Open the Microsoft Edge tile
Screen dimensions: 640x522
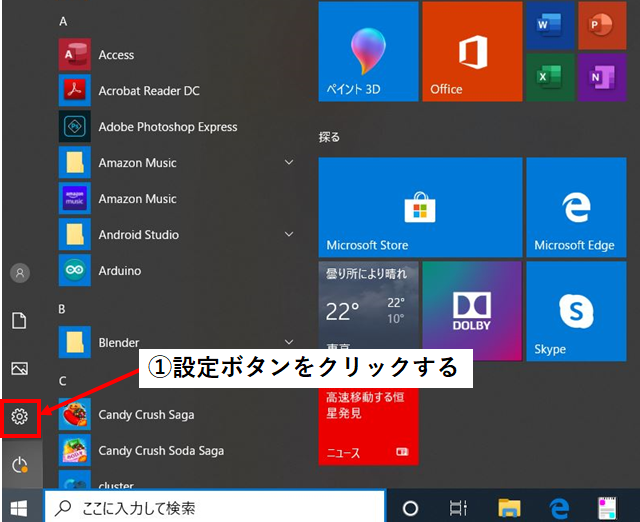[x=576, y=207]
